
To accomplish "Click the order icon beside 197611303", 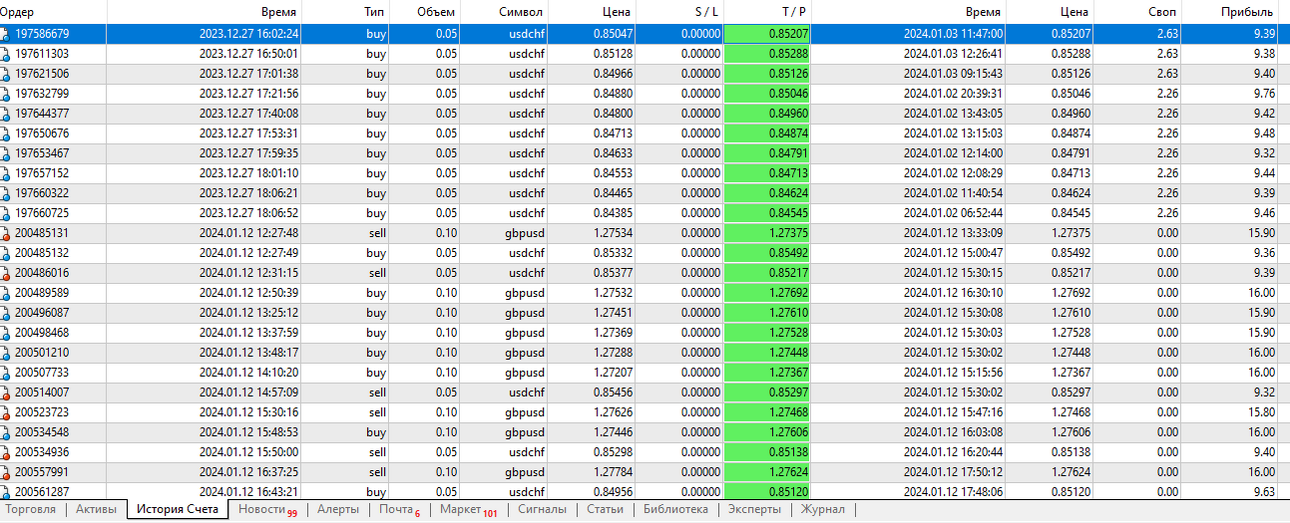I will coord(5,54).
